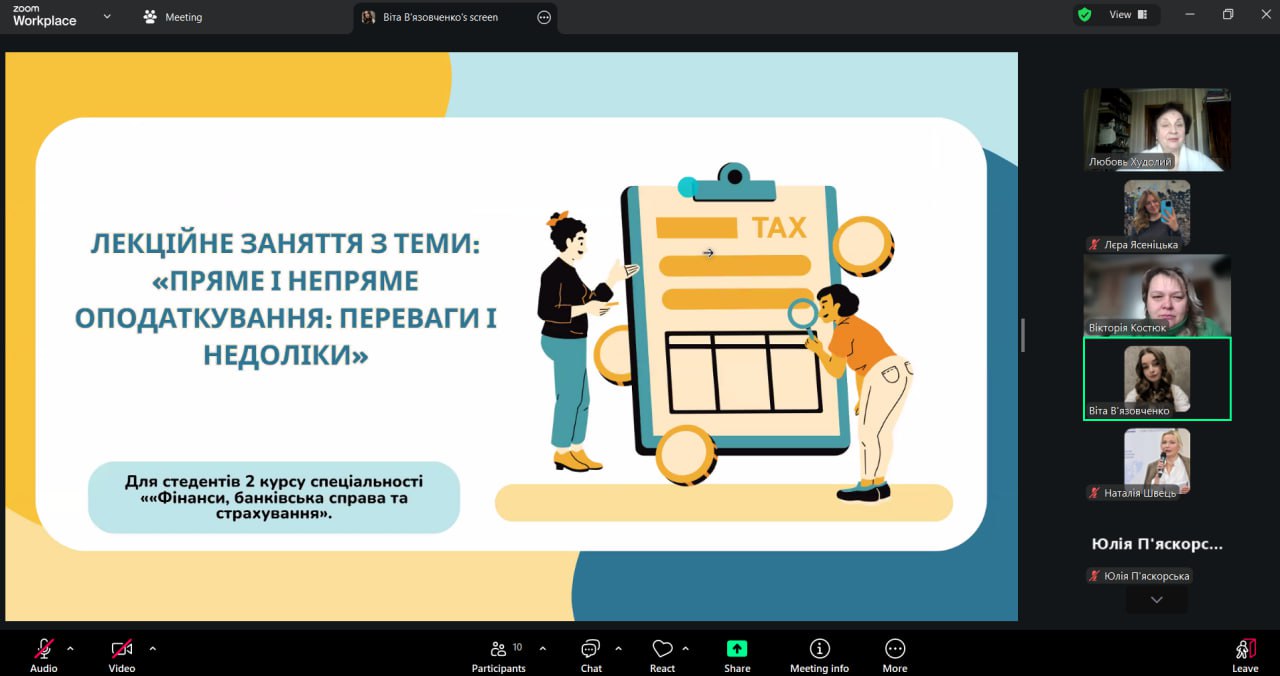Open View layout menu

point(1129,15)
